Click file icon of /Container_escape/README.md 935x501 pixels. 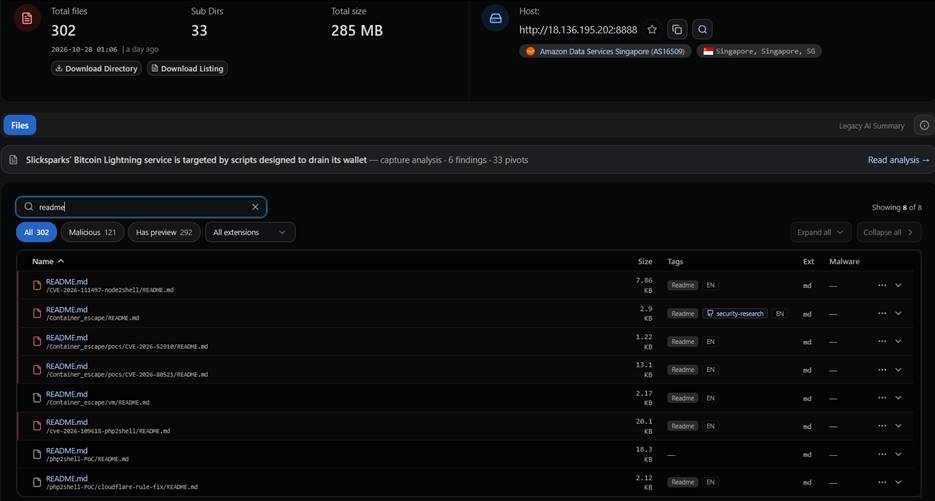click(37, 313)
